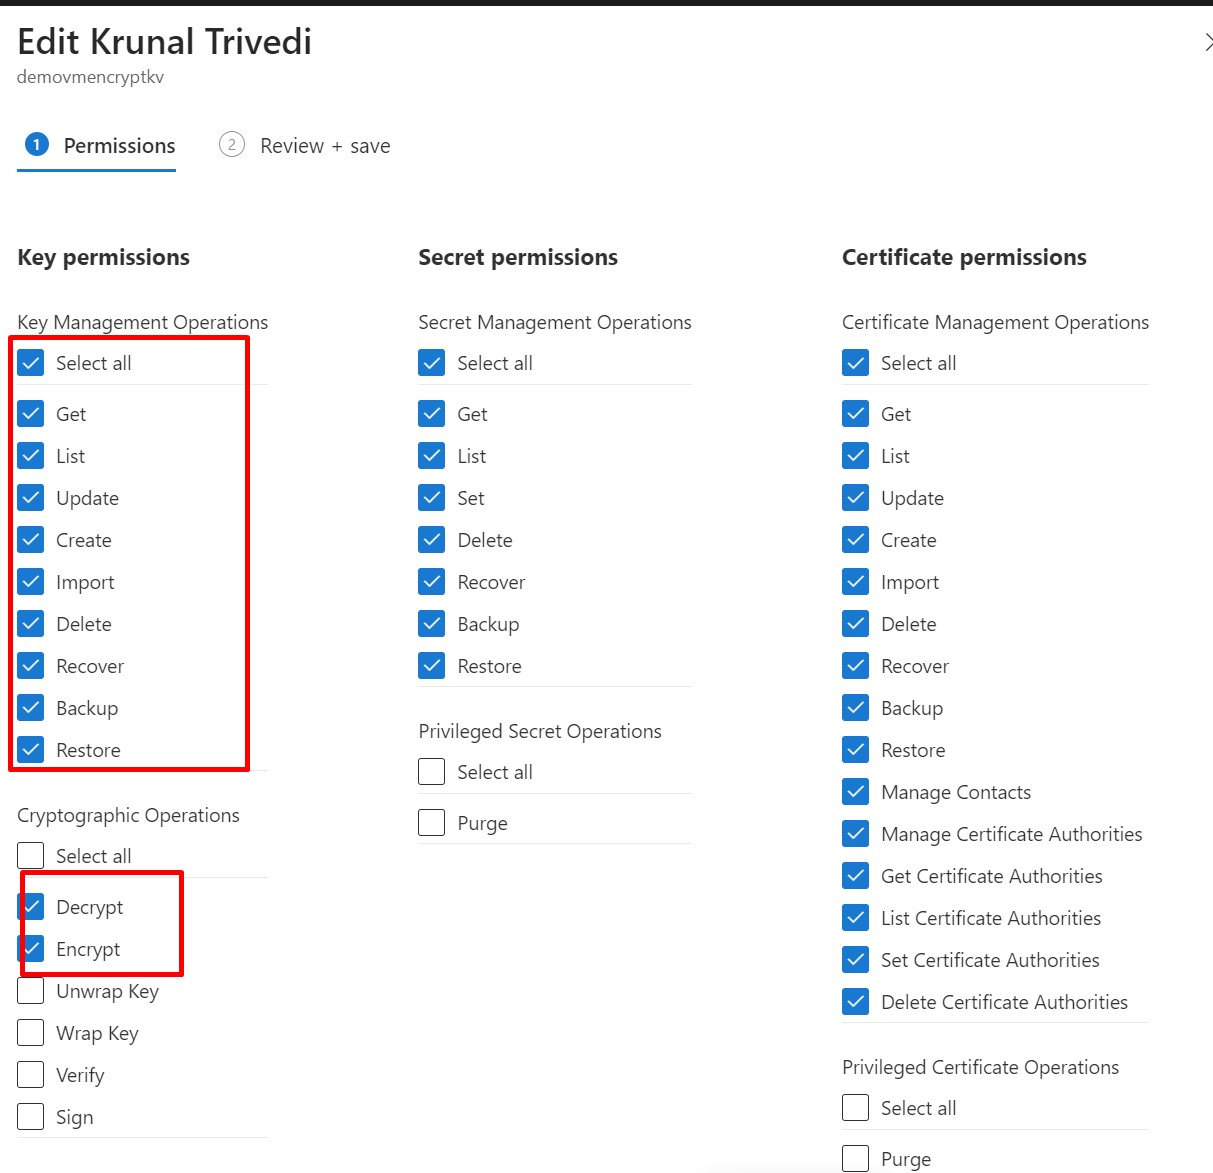Check Select all under Cryptographic Operations
This screenshot has width=1213, height=1173.
coord(31,856)
